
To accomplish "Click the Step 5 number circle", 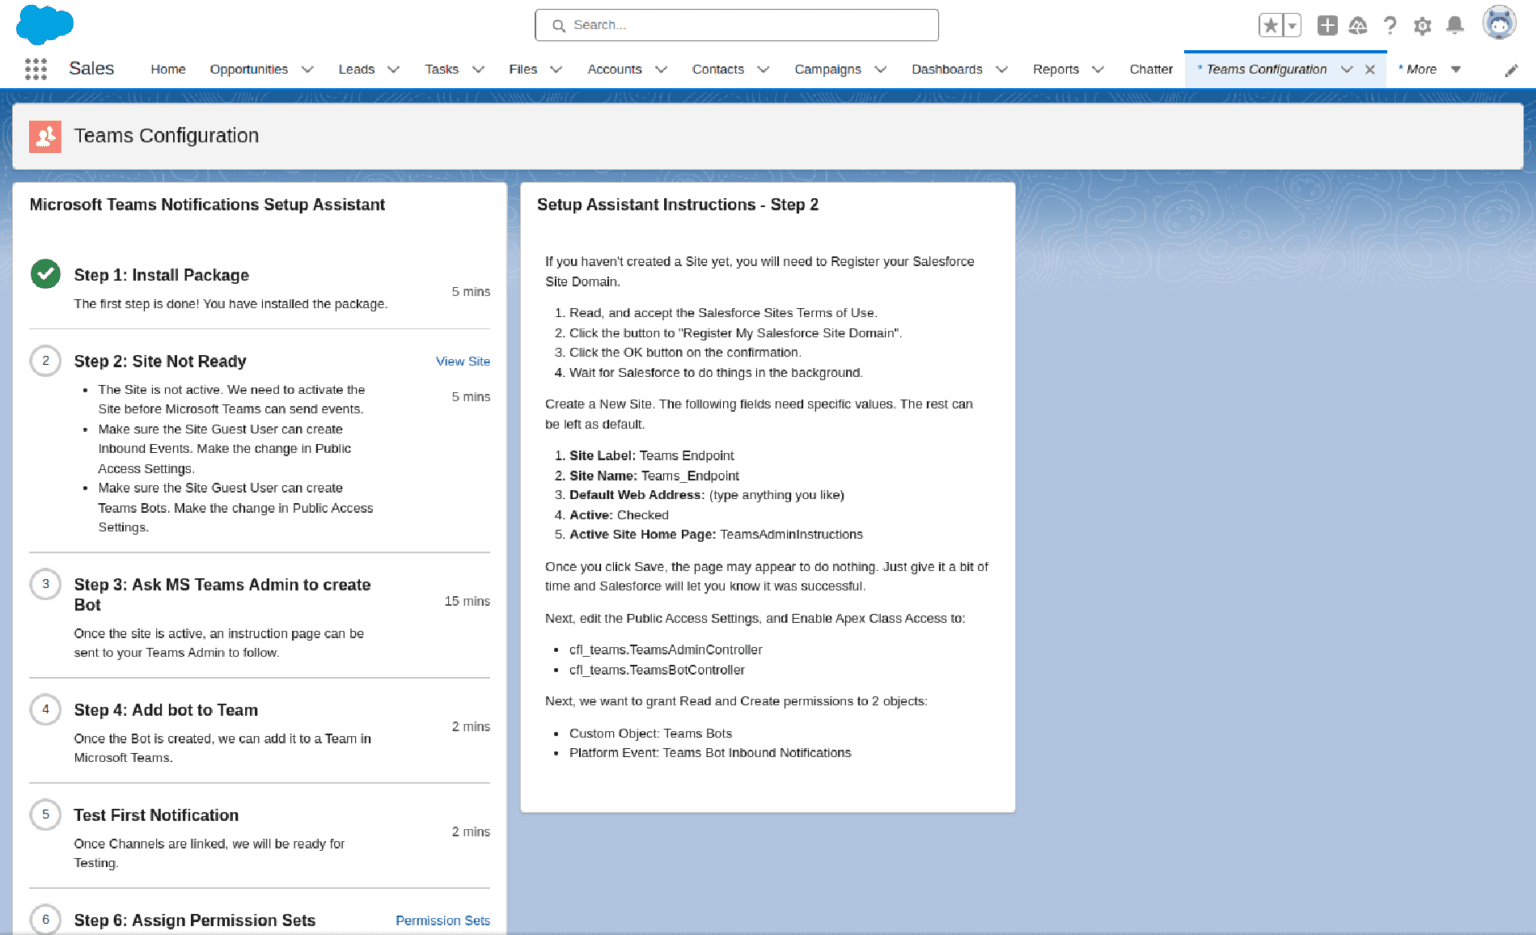I will click(x=45, y=814).
